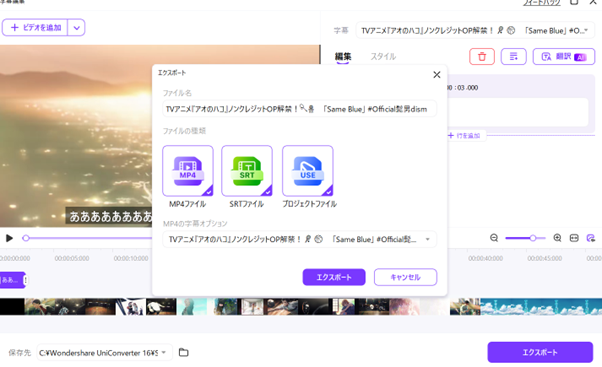Play the video preview
The height and width of the screenshot is (367, 602).
coord(10,238)
